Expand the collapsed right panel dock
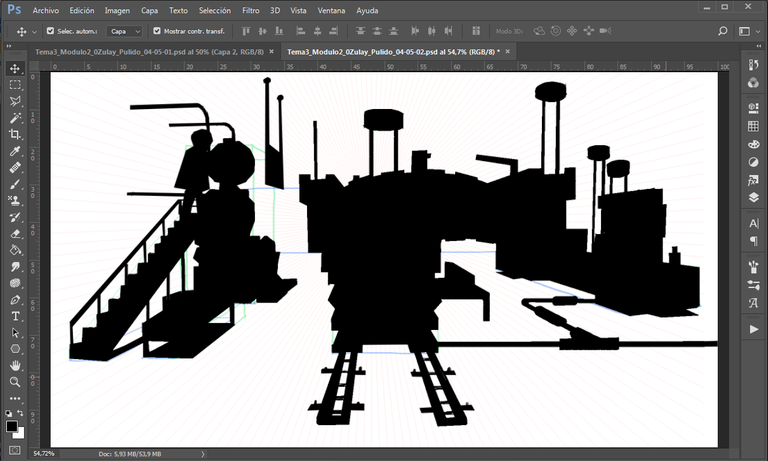 point(758,46)
